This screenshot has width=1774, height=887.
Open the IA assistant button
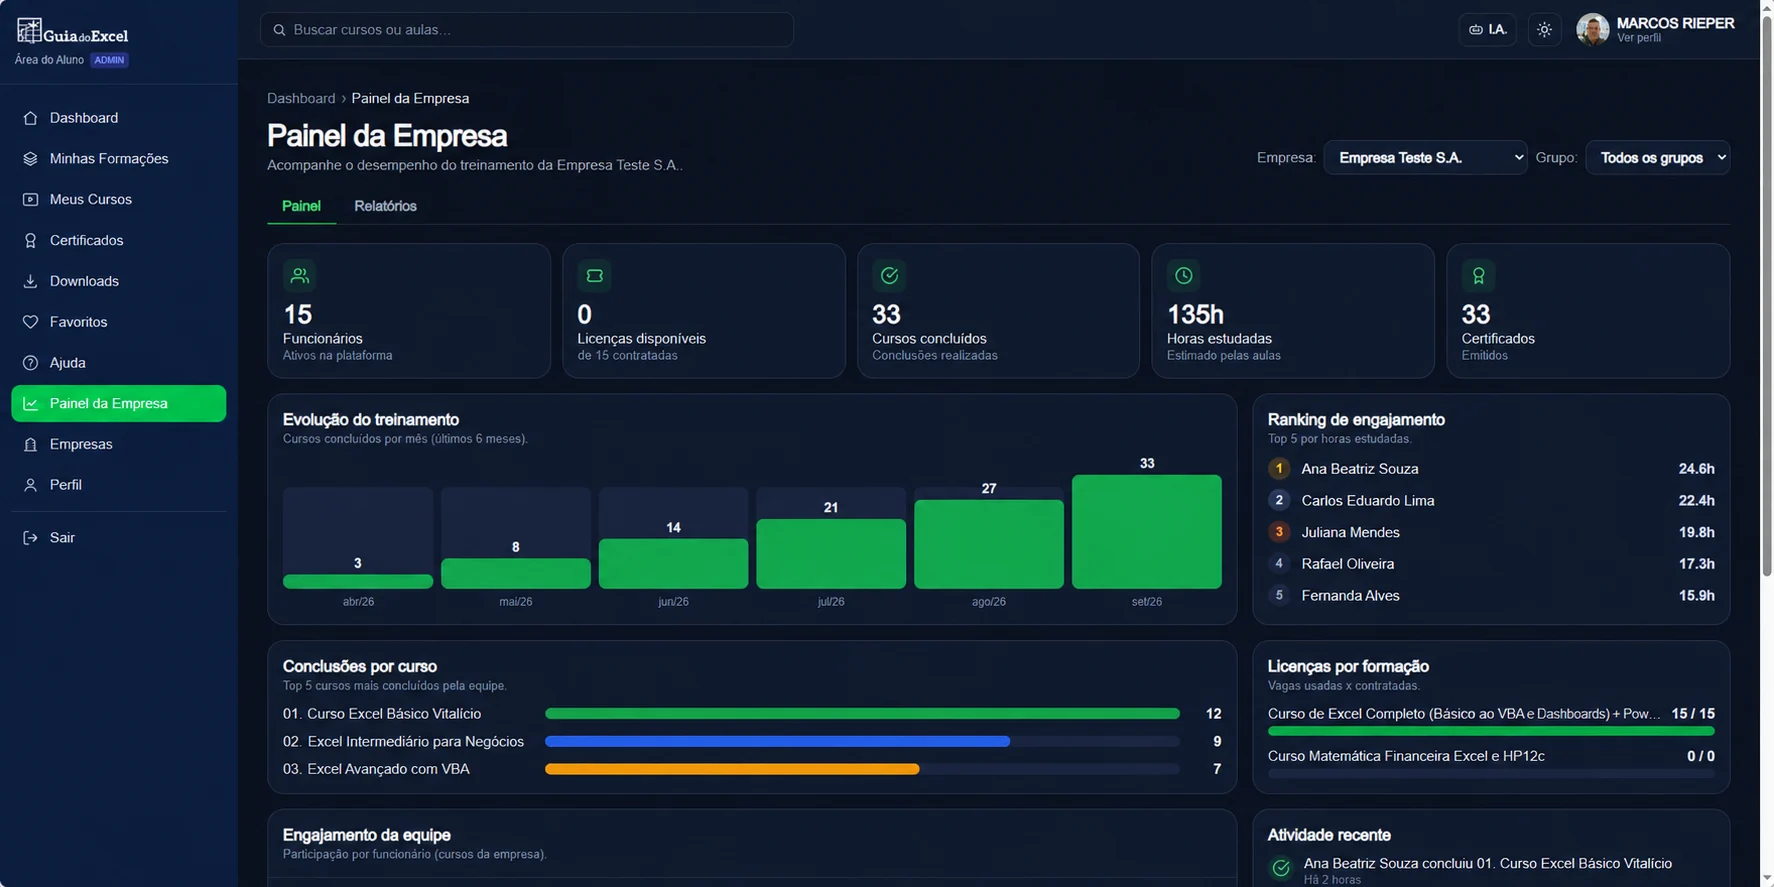(x=1487, y=30)
